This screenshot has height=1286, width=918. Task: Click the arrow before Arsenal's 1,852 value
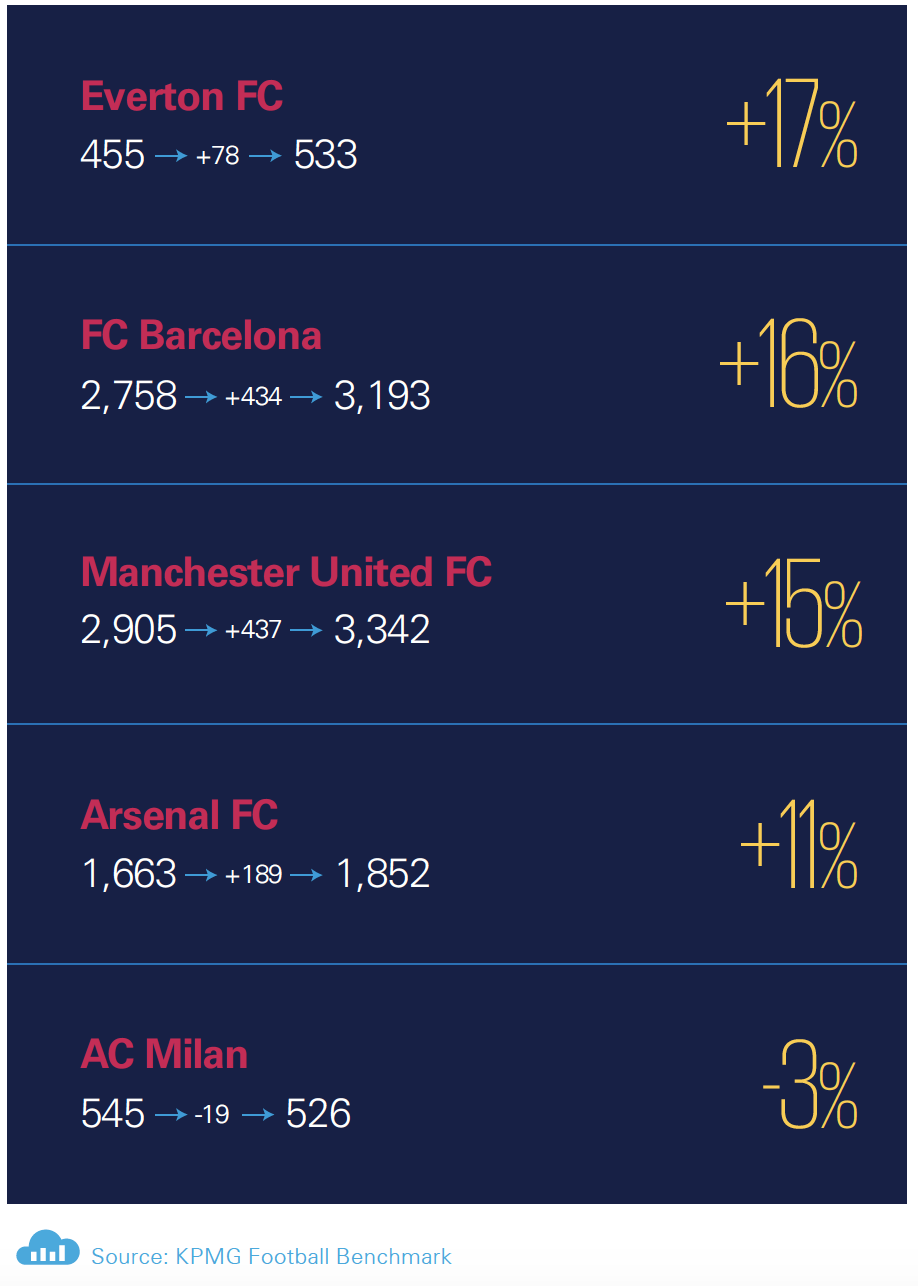point(307,875)
